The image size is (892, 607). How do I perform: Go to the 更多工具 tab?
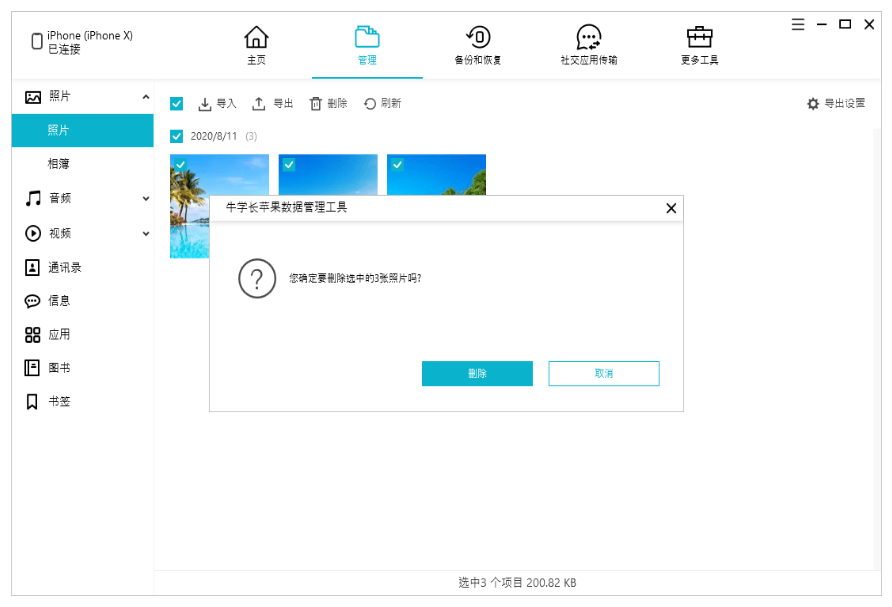pos(699,46)
